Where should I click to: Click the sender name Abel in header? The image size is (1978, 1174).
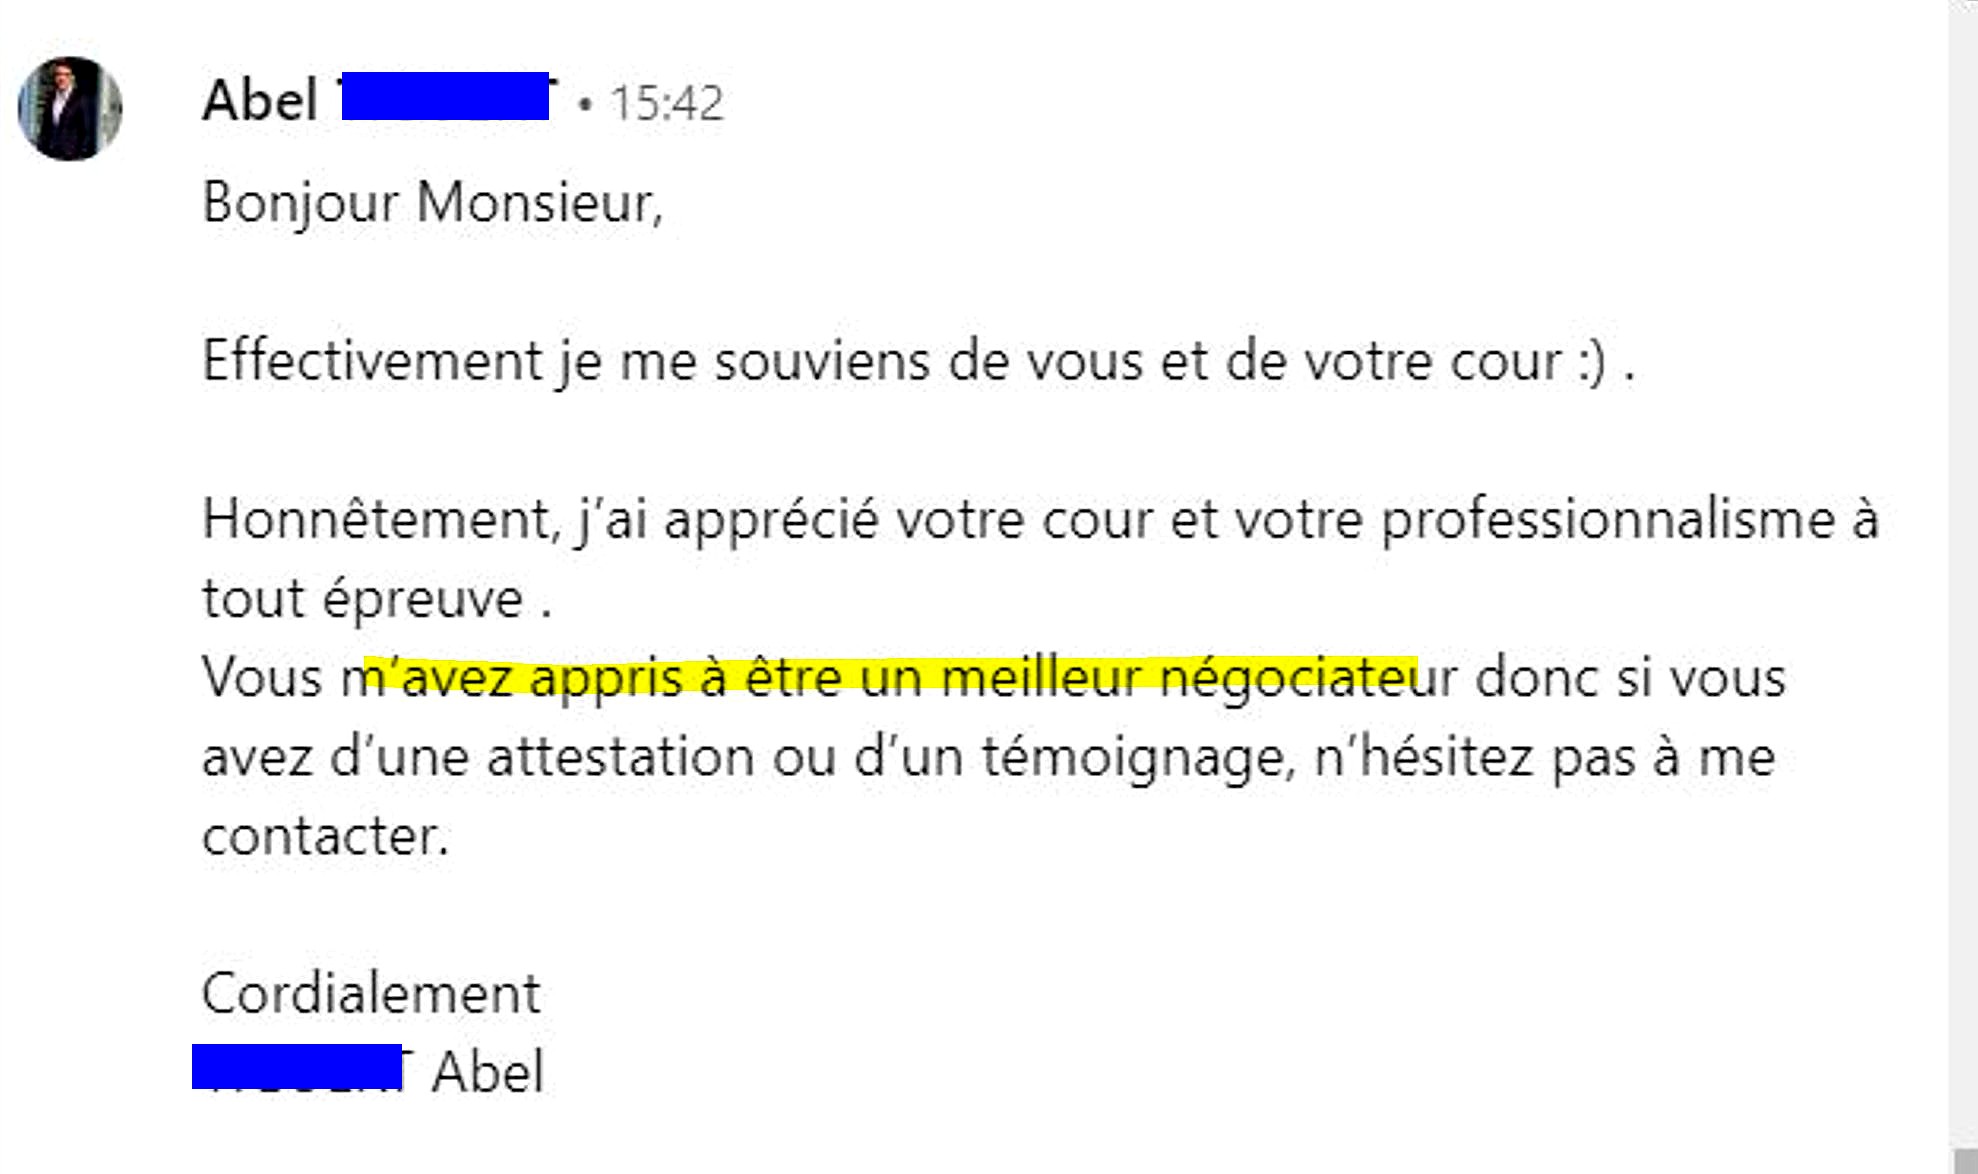pos(260,101)
